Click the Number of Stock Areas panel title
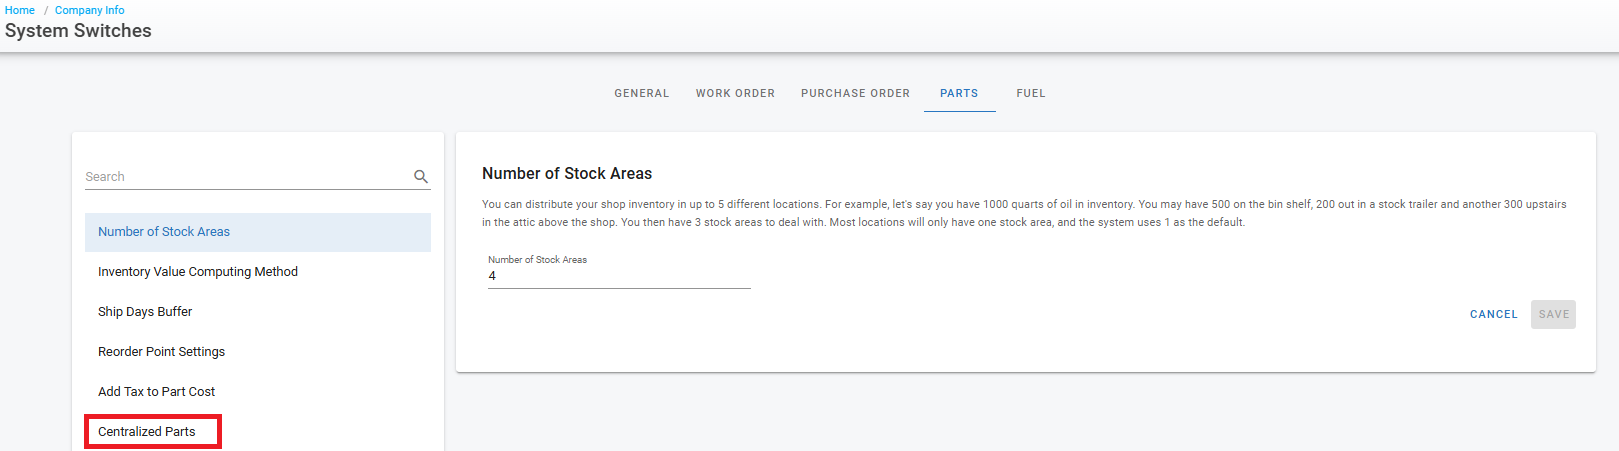The width and height of the screenshot is (1619, 451). [x=567, y=174]
